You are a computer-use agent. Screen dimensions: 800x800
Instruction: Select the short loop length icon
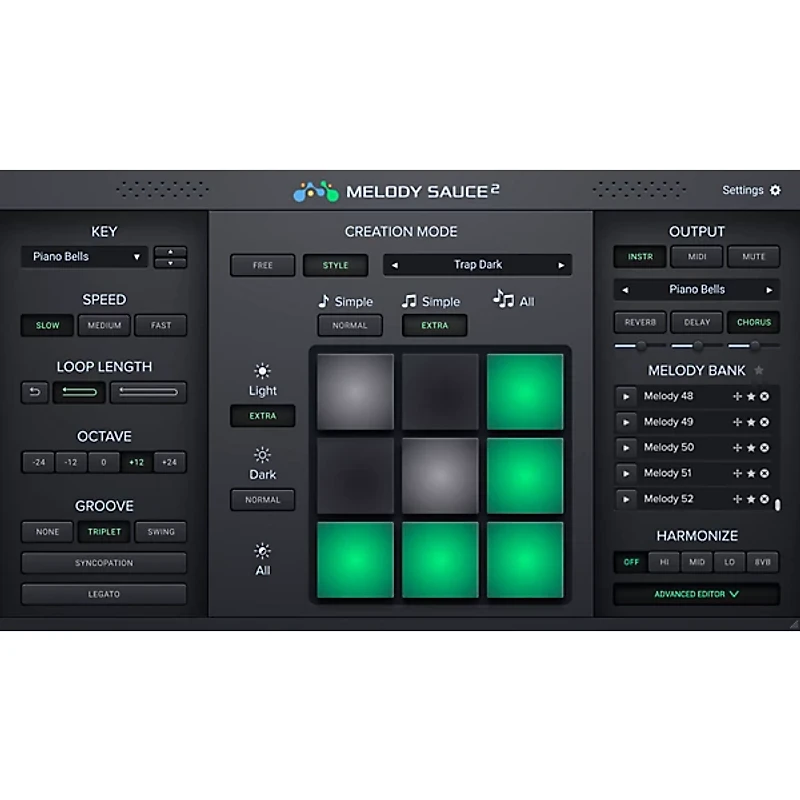pyautogui.click(x=79, y=392)
